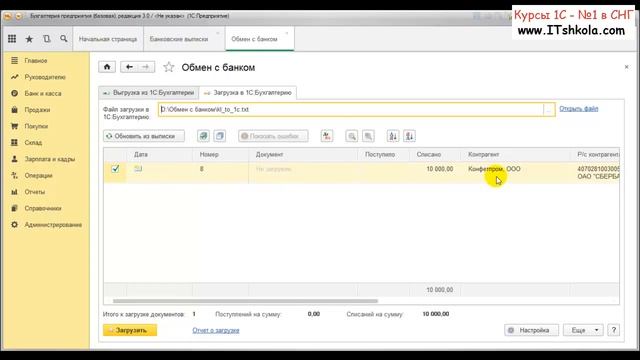Click Открыть файл link
Image resolution: width=640 pixels, height=360 pixels.
[578, 109]
